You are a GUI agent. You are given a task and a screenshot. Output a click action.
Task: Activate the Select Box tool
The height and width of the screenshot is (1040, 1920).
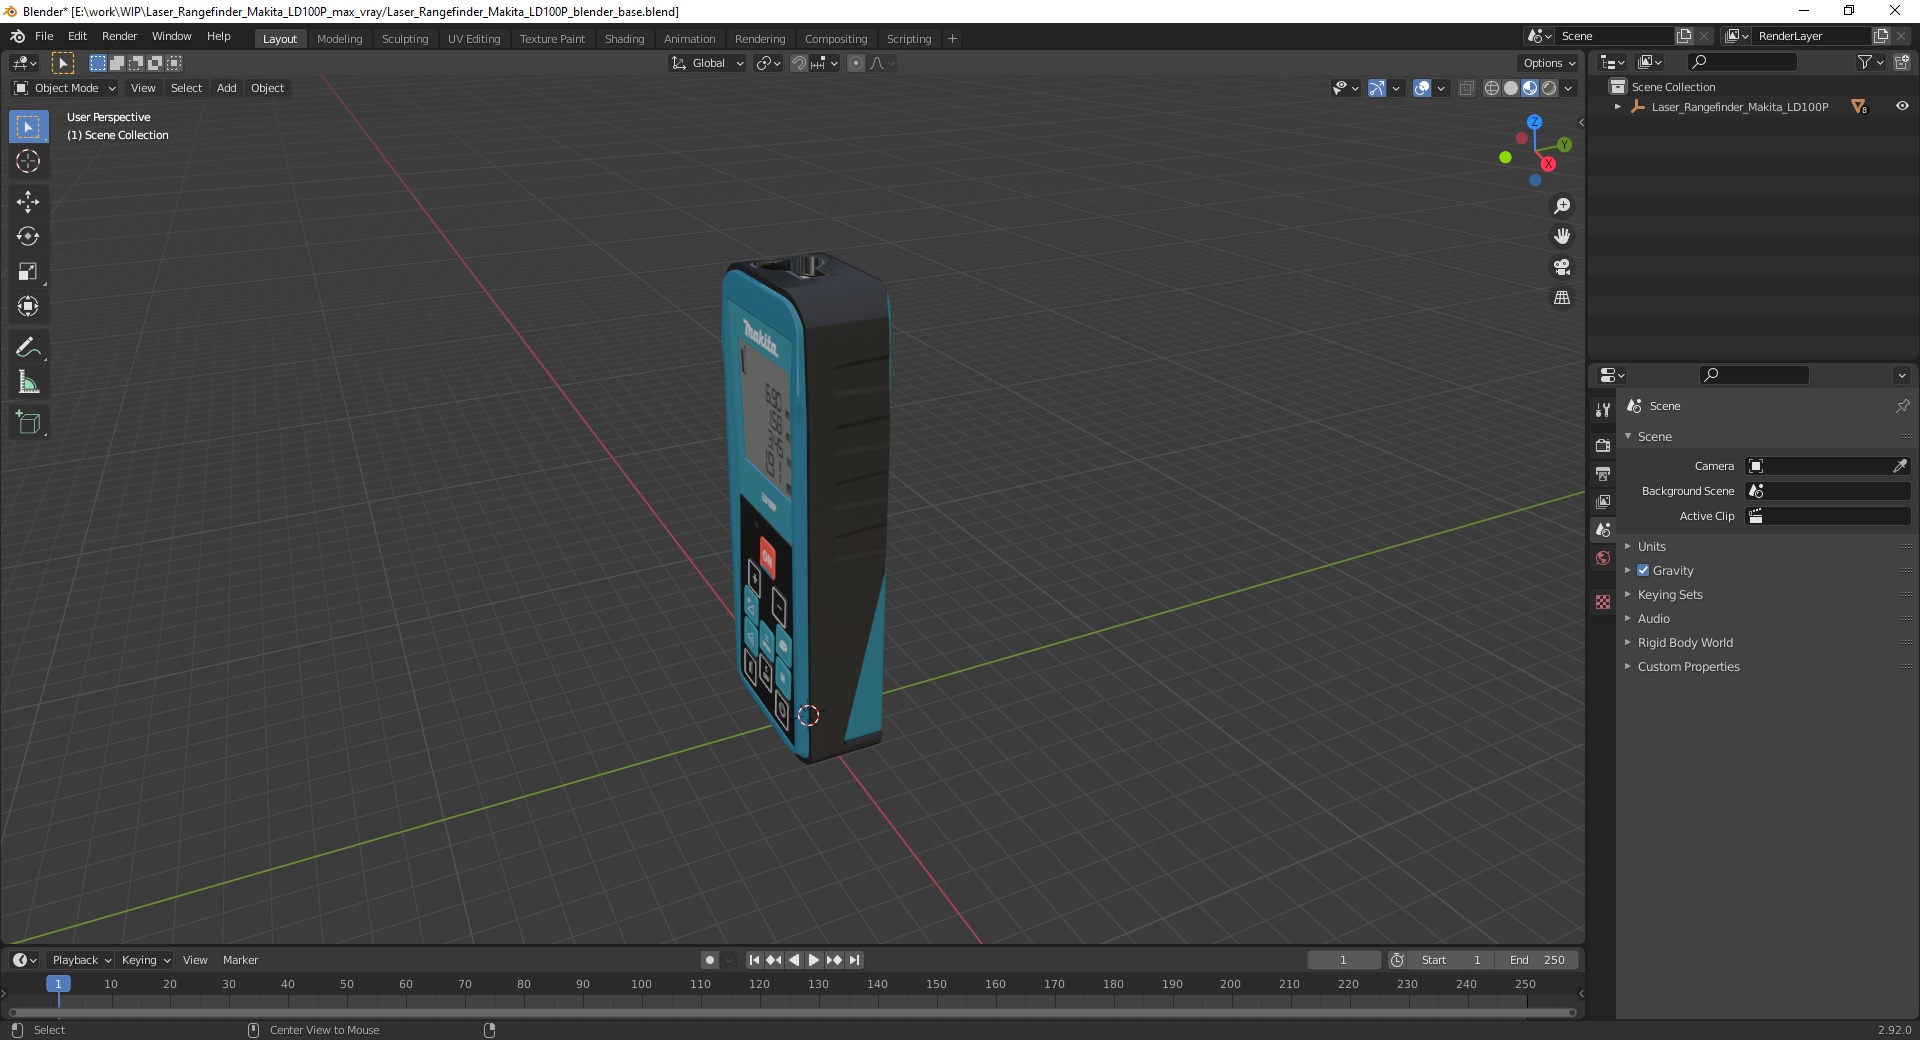click(x=28, y=127)
